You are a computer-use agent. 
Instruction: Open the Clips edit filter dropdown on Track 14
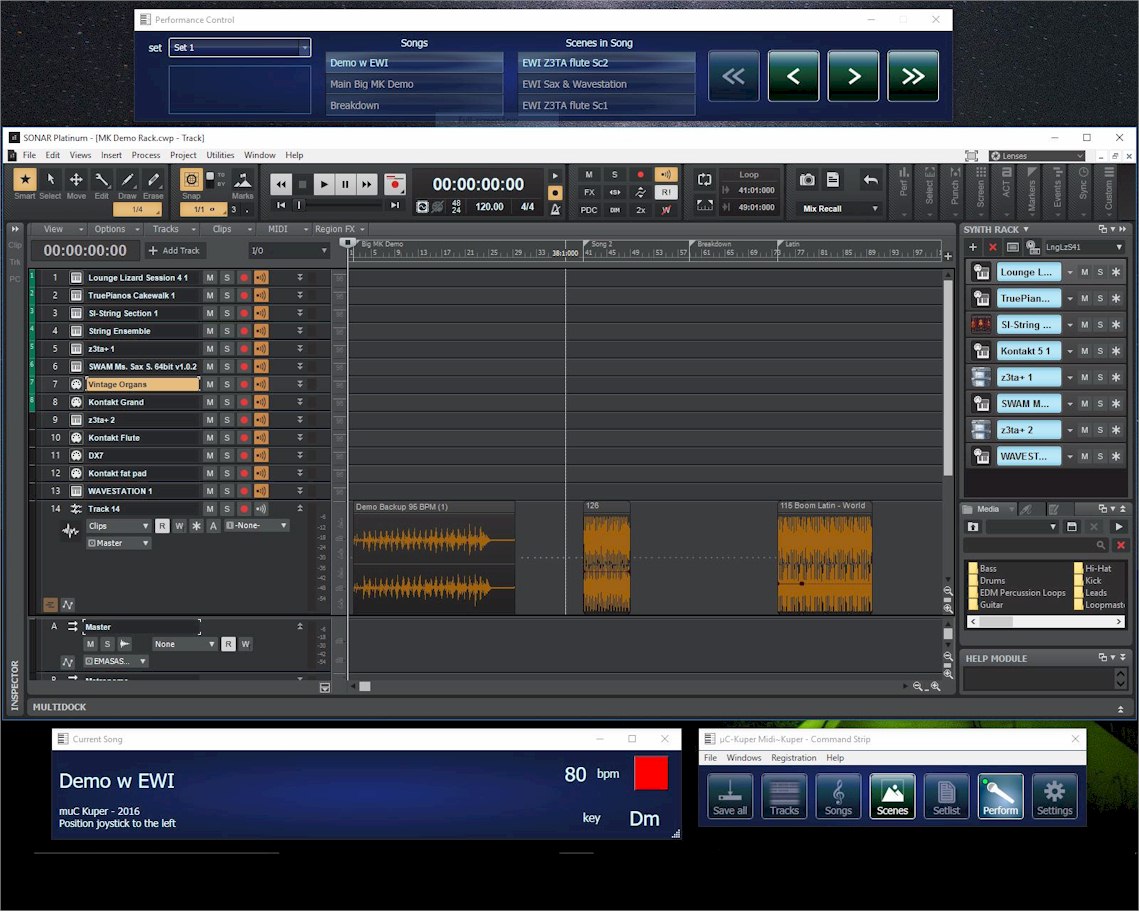pos(119,526)
